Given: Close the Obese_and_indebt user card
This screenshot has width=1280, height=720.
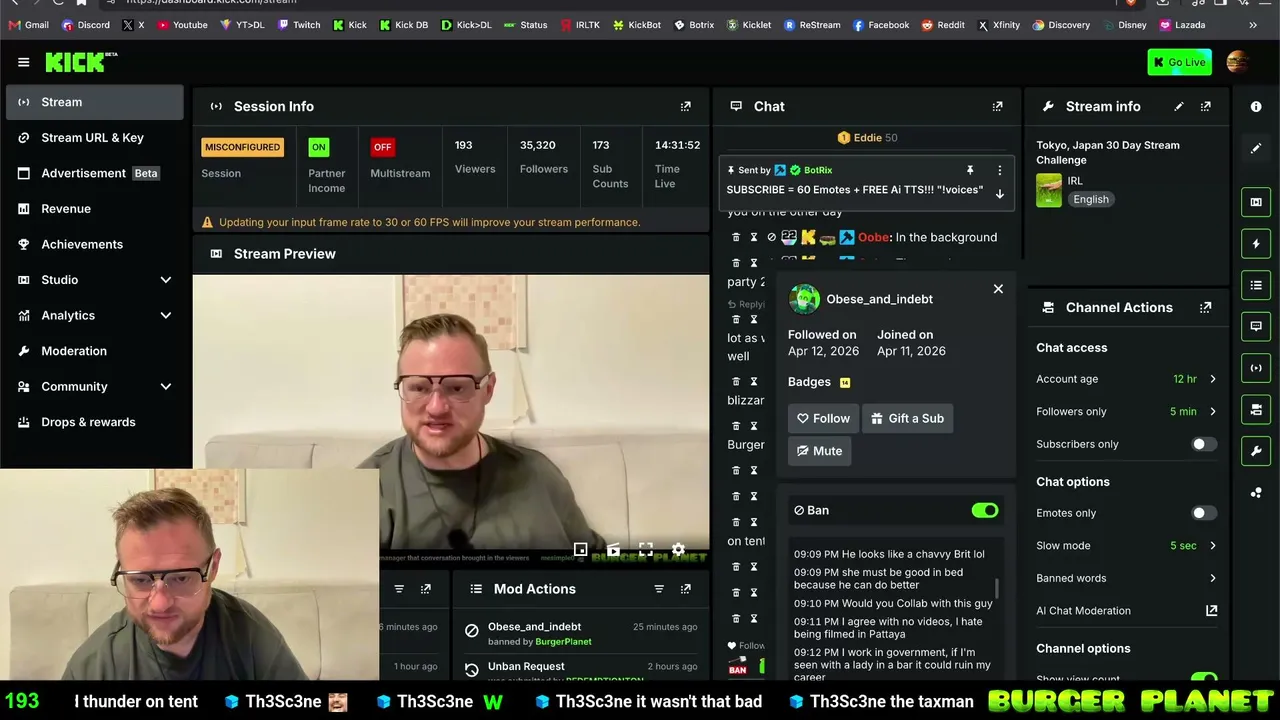Looking at the screenshot, I should [x=998, y=289].
